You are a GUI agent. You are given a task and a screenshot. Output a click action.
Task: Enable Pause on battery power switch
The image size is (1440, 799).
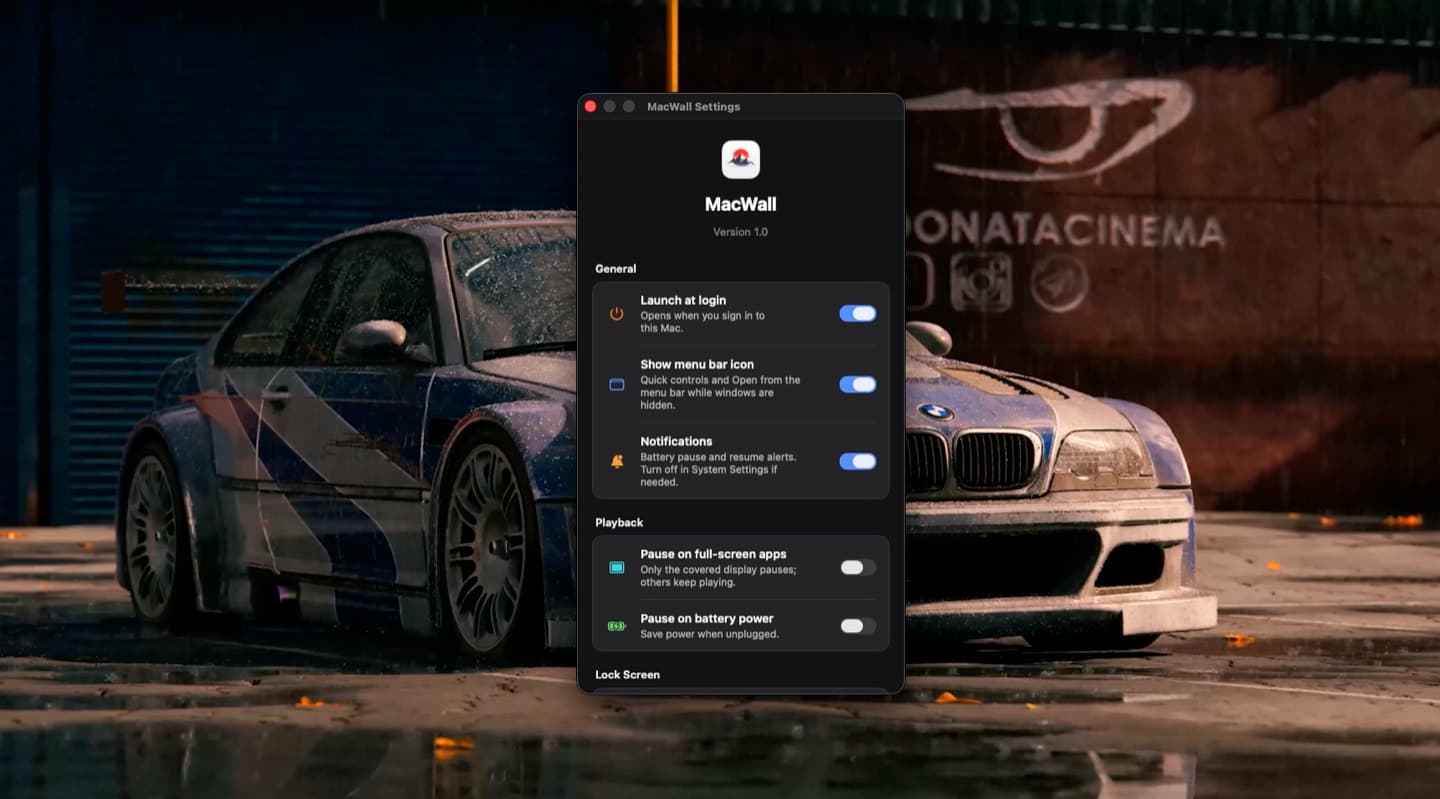(x=858, y=626)
